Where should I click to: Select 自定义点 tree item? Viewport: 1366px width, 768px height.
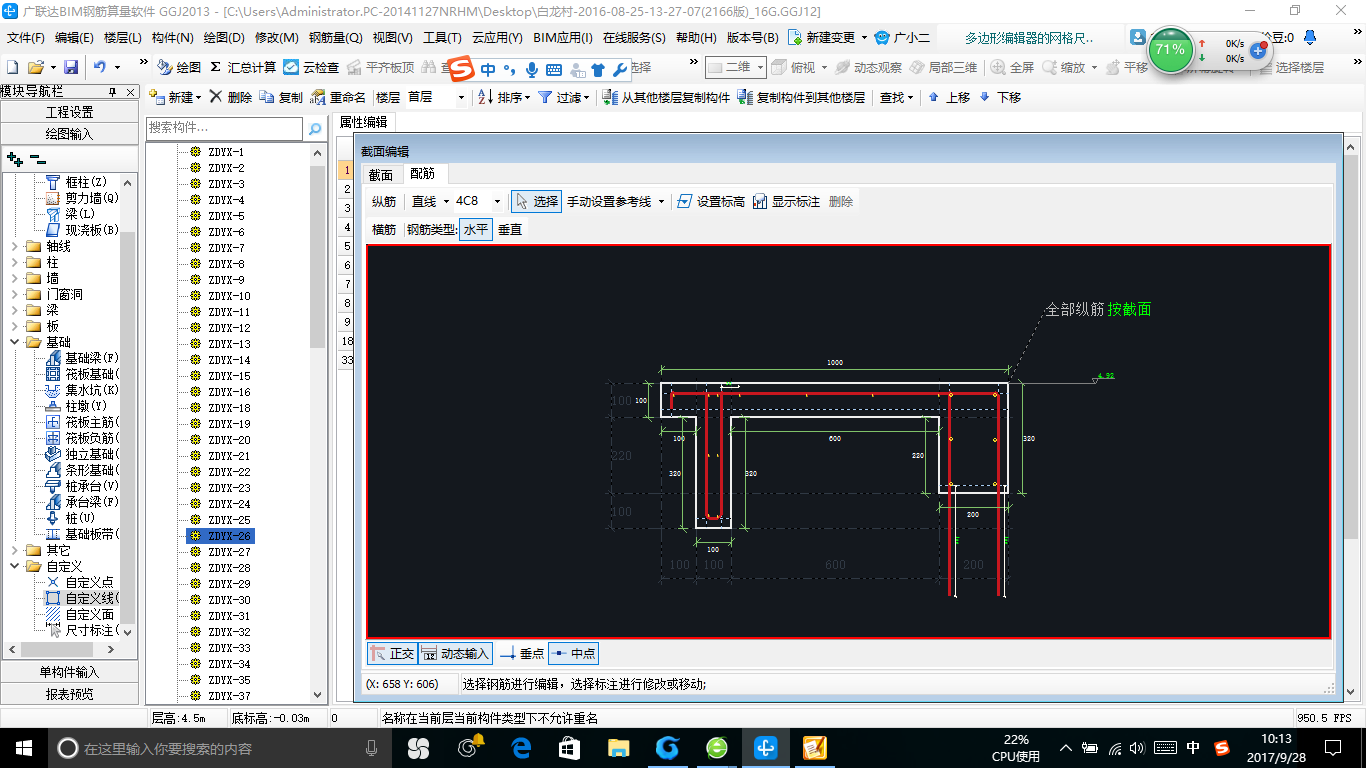[80, 582]
